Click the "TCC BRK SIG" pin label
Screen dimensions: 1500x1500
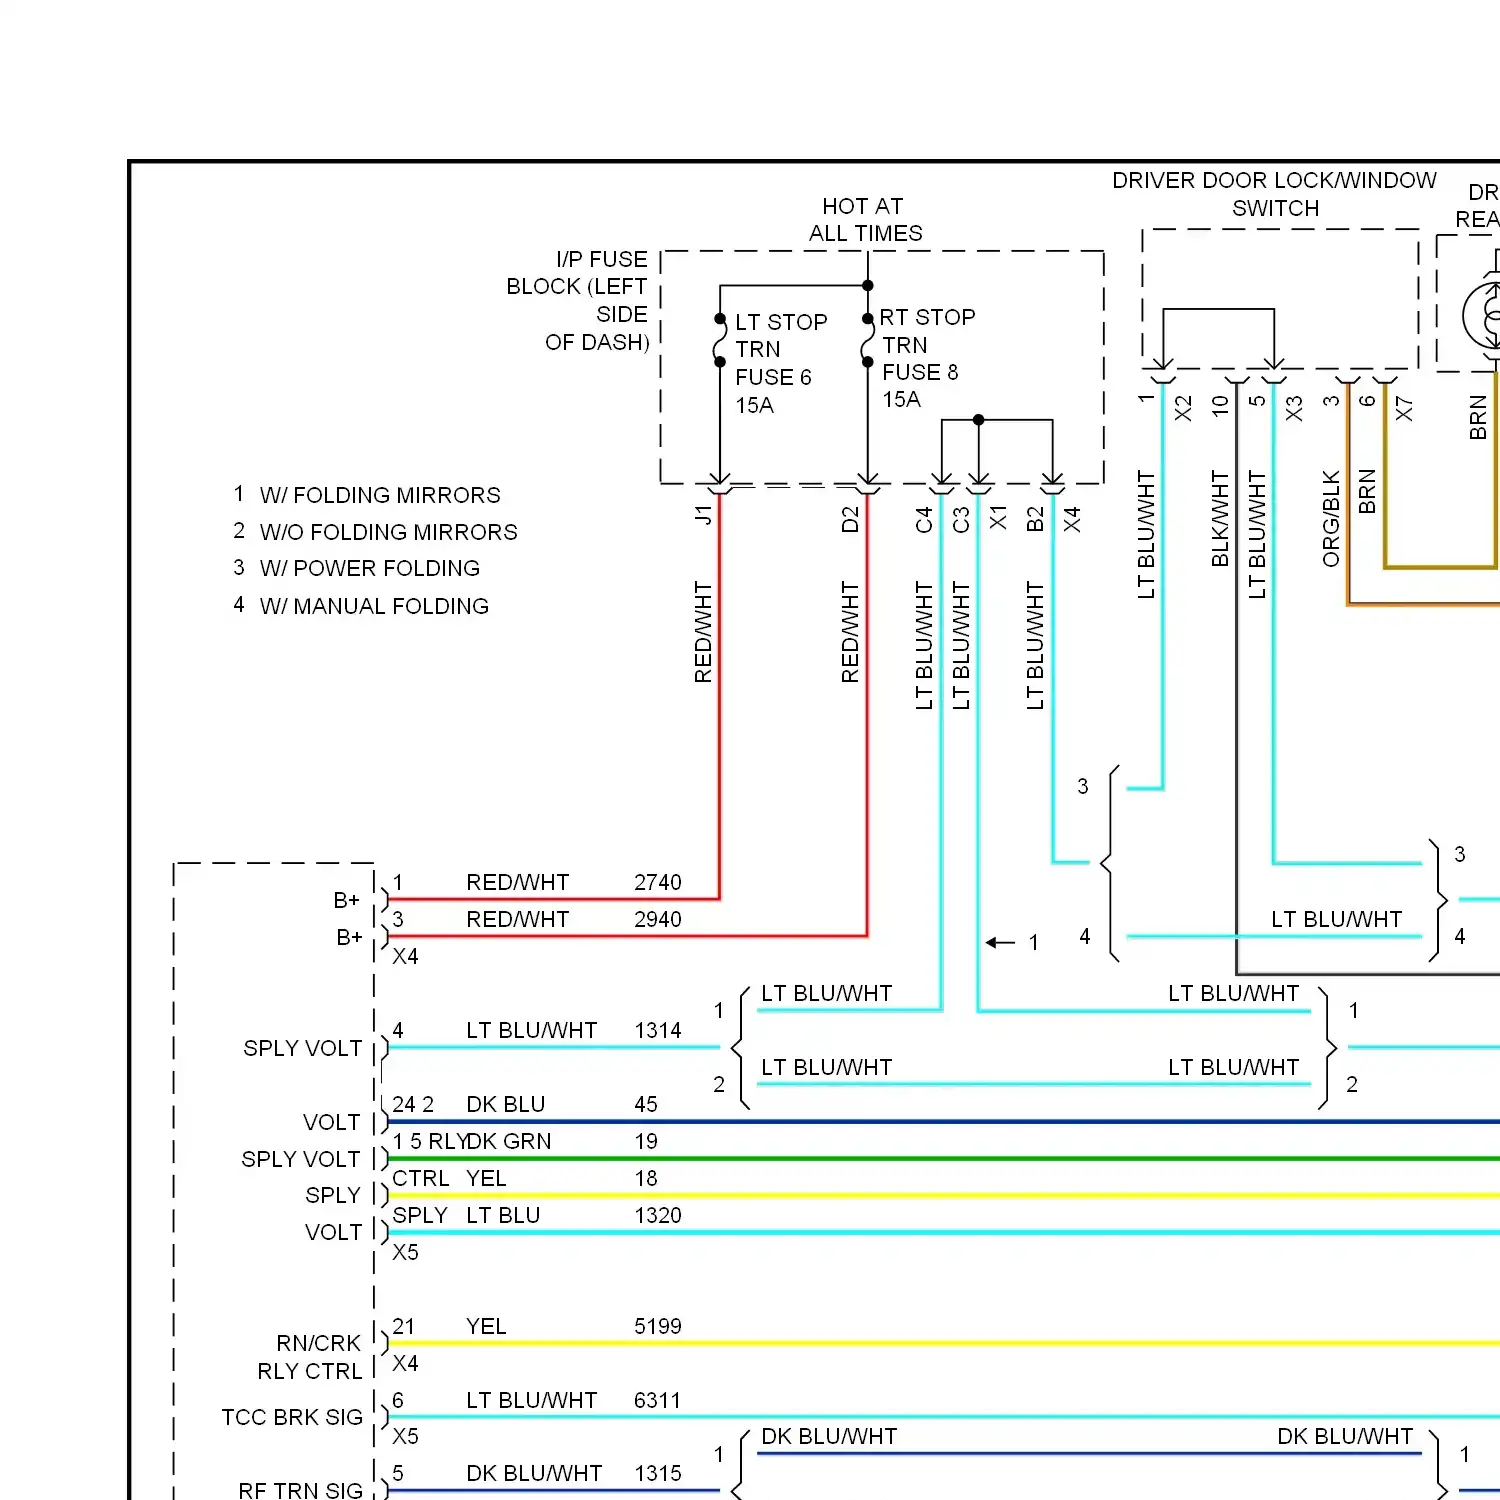pyautogui.click(x=292, y=1418)
